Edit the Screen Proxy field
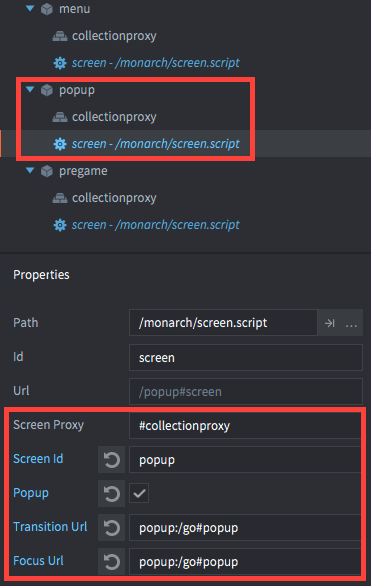371x586 pixels. click(x=245, y=426)
